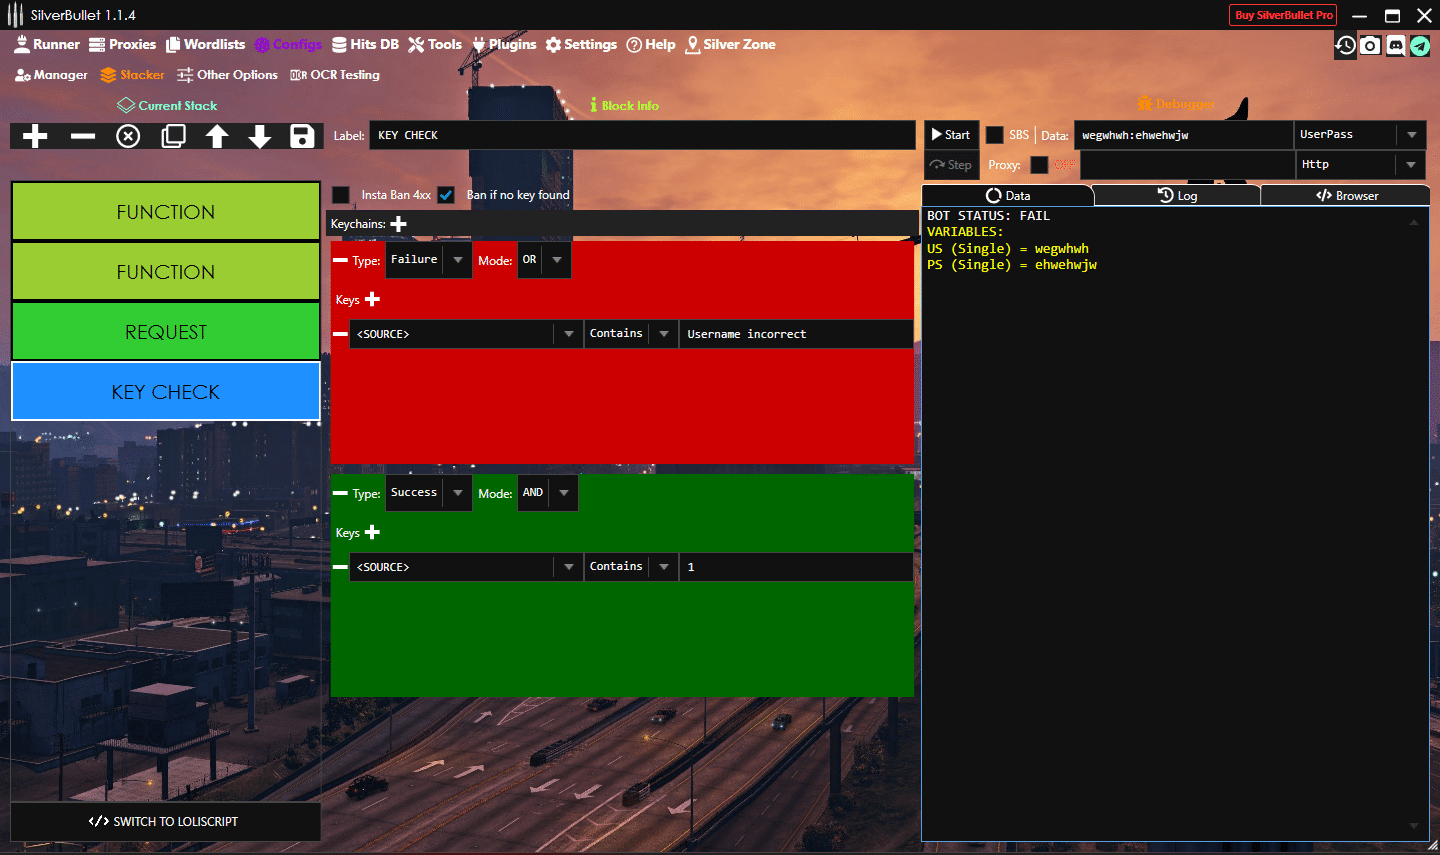Move selected block up
Screen dimensions: 1440x855
(217, 136)
